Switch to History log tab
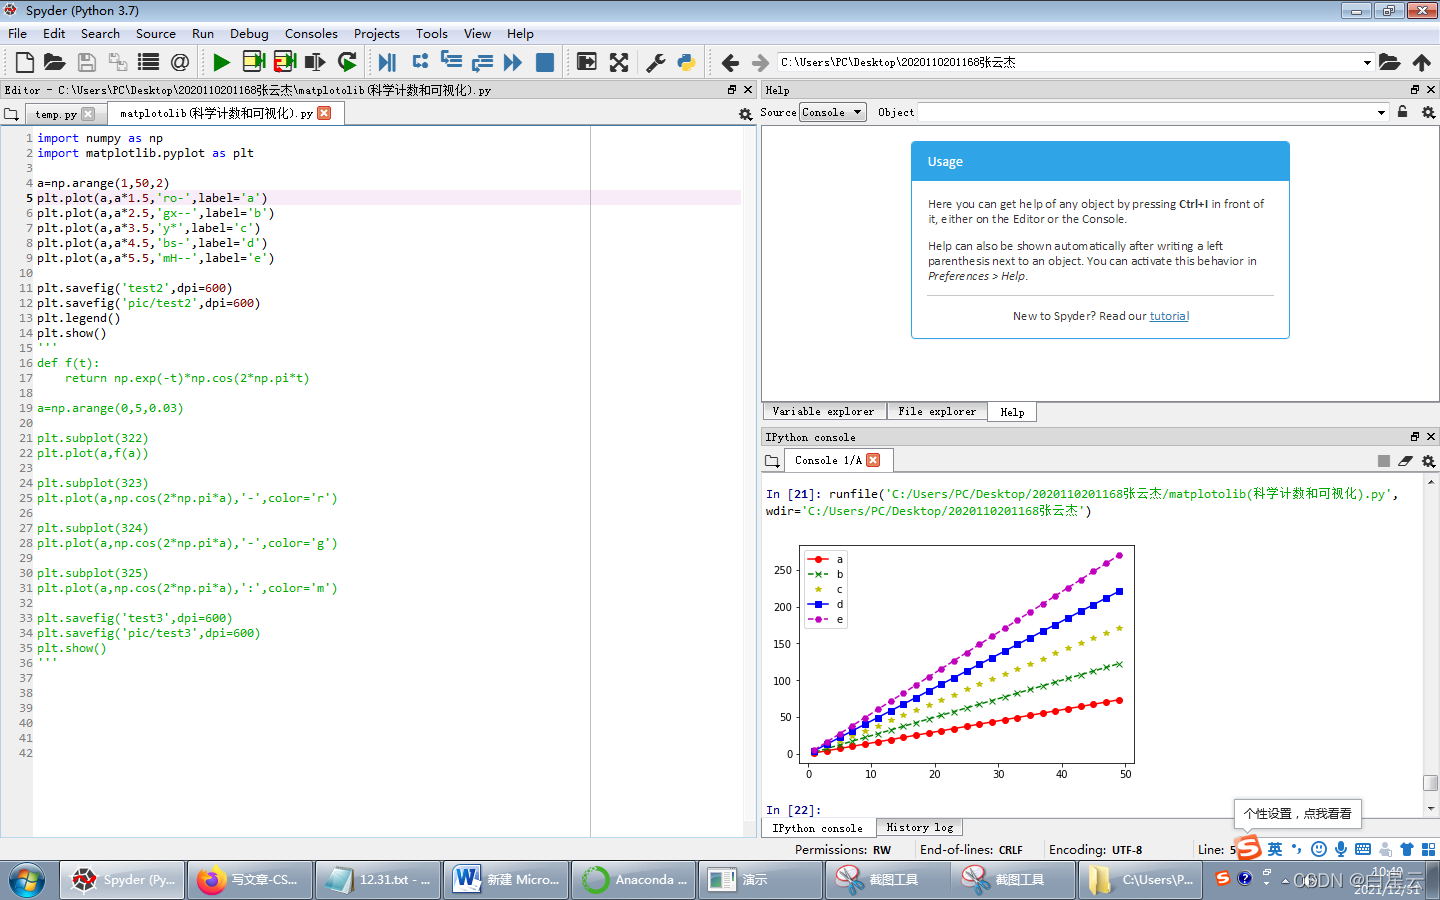This screenshot has height=900, width=1440. [920, 827]
